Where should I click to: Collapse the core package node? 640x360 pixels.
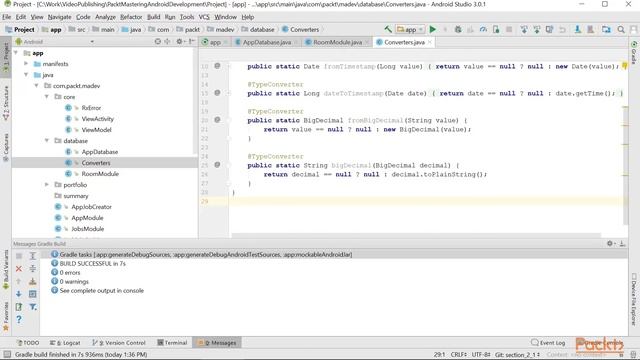pyautogui.click(x=47, y=97)
